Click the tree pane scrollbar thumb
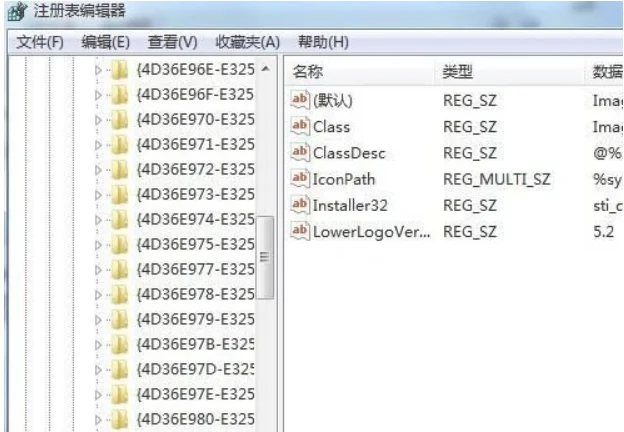 265,257
